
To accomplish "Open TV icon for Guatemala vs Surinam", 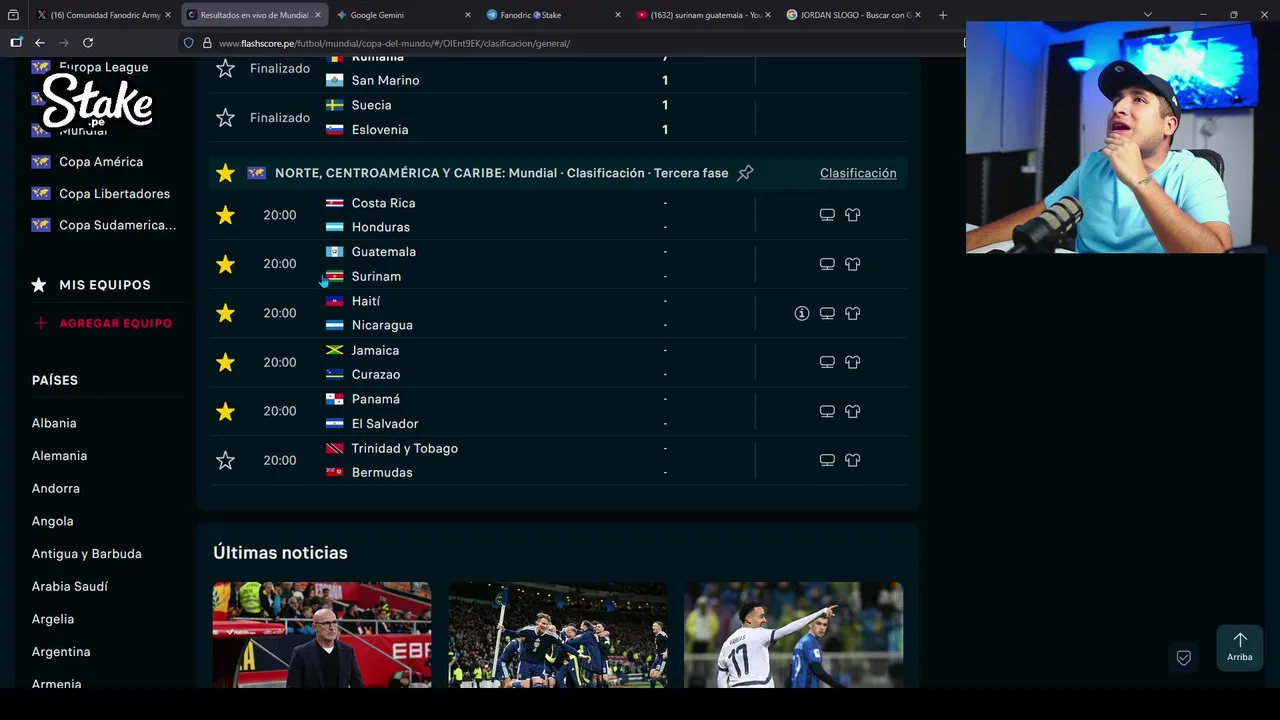I will 827,264.
